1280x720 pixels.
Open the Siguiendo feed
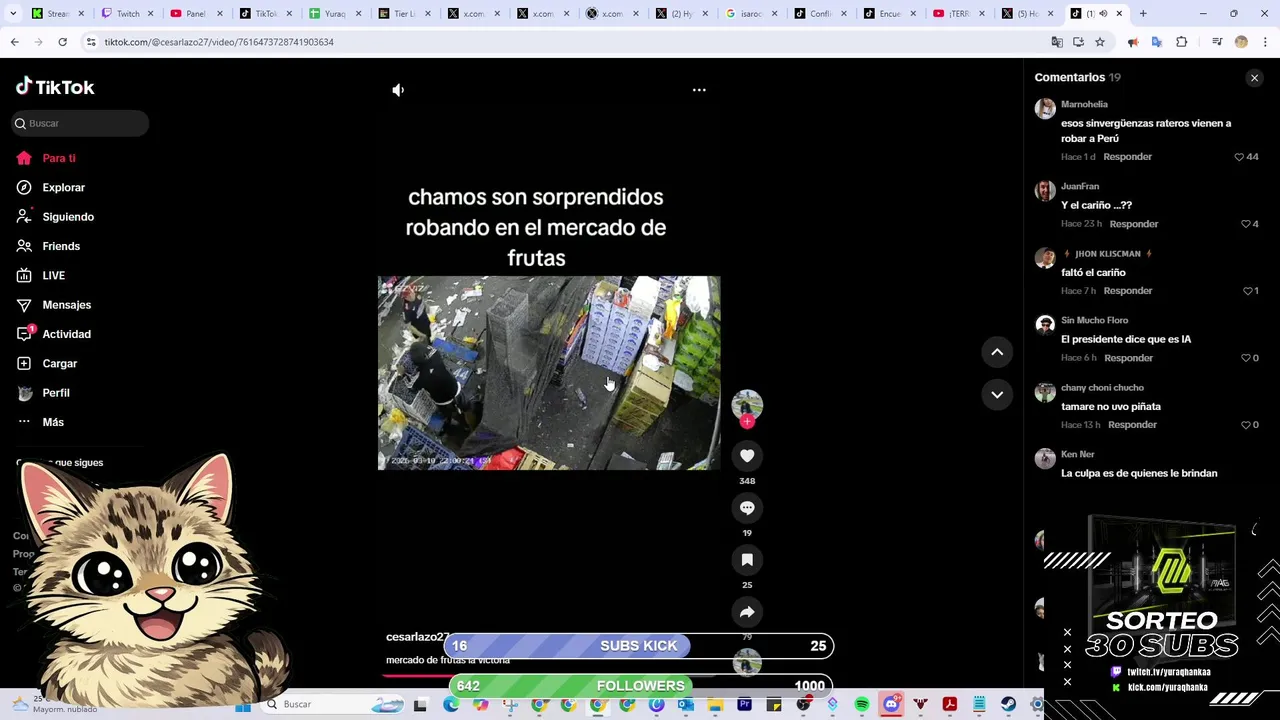point(68,217)
